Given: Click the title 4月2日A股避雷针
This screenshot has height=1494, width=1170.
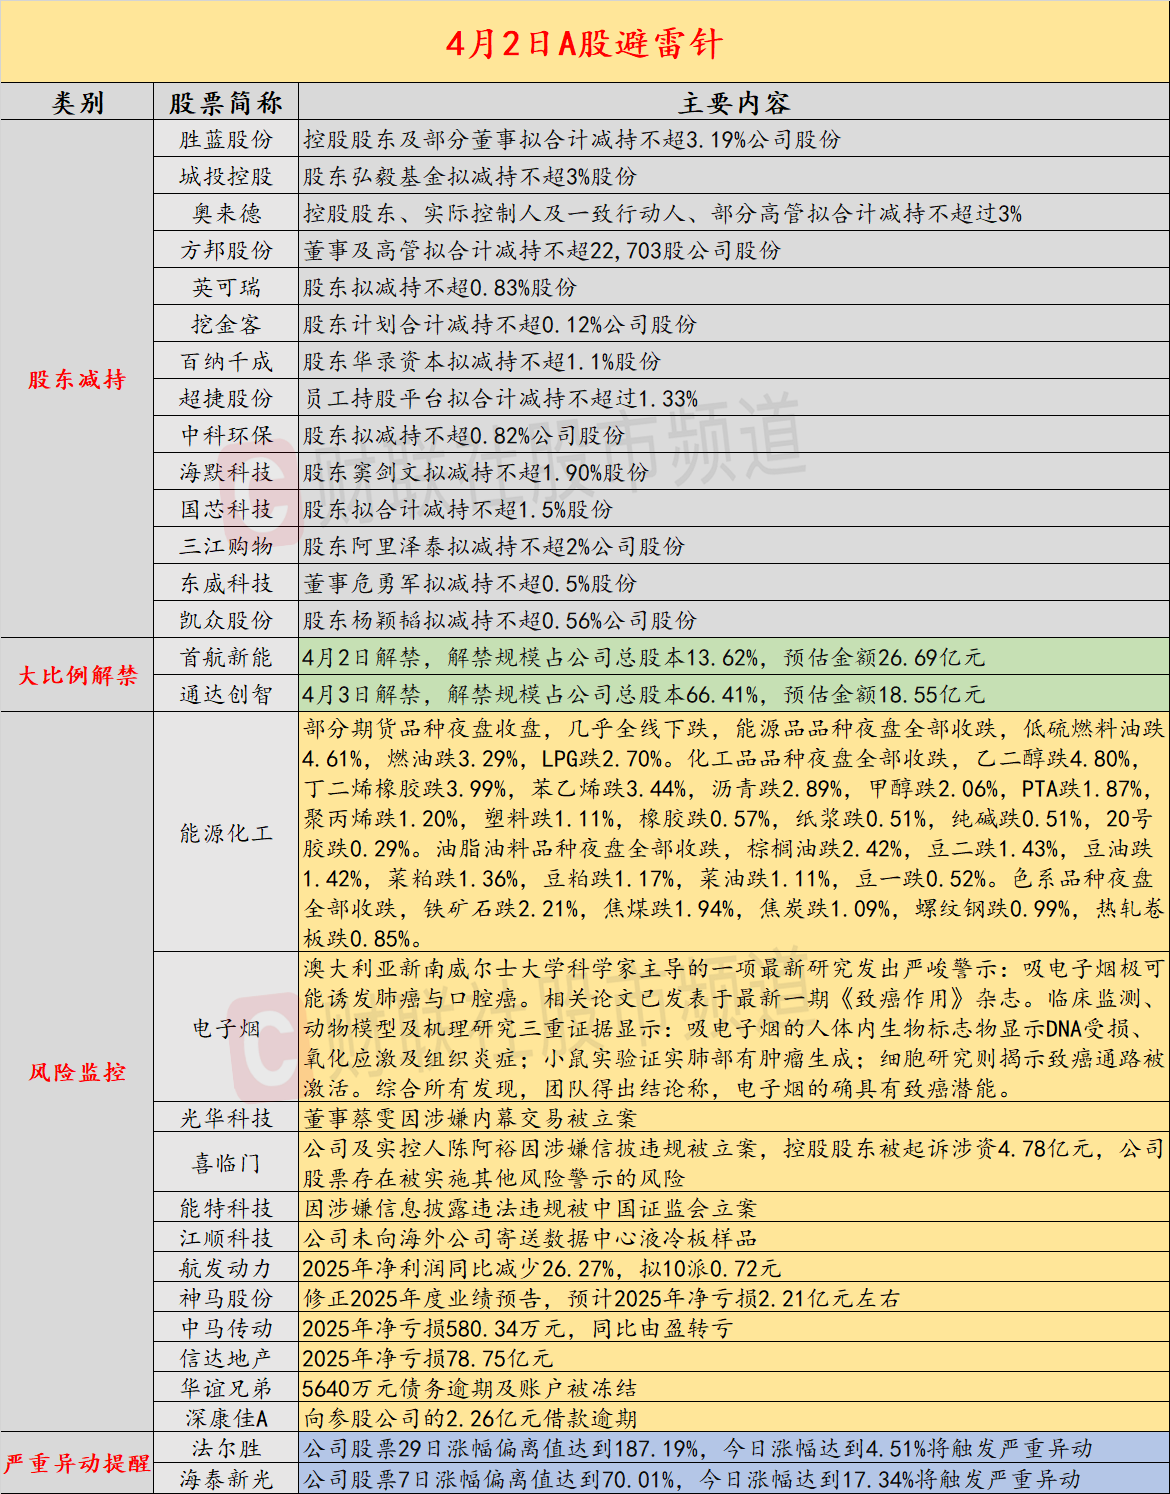Looking at the screenshot, I should point(584,43).
